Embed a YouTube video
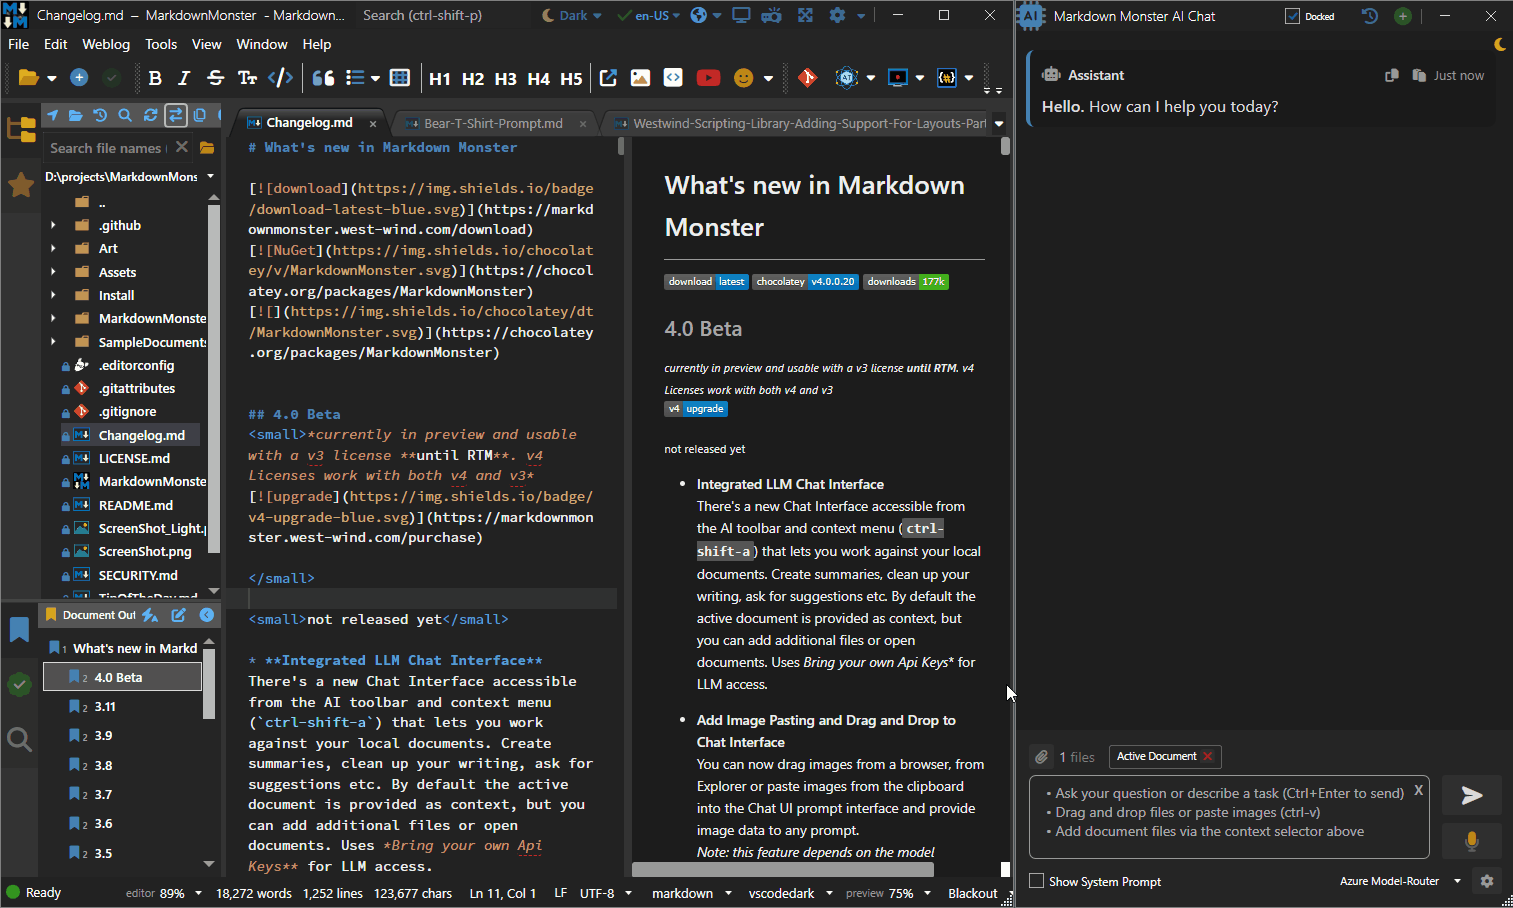Screen dimensions: 1513x908 pos(708,78)
